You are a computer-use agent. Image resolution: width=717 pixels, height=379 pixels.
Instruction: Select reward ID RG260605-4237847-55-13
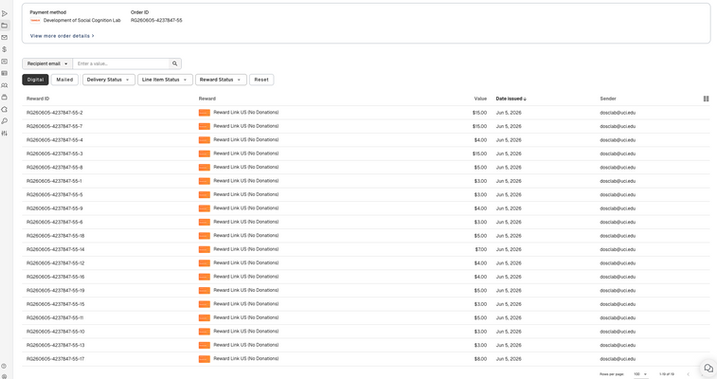(55, 346)
